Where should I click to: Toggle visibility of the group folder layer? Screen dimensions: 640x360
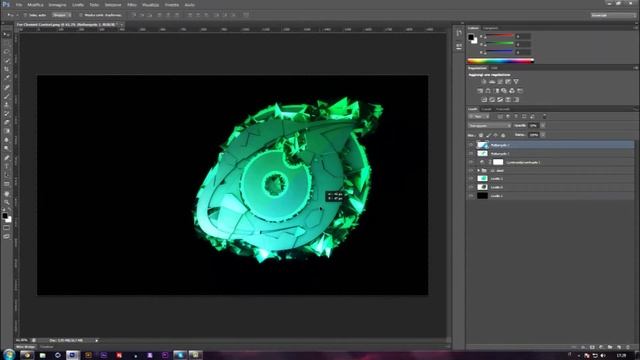tap(471, 171)
